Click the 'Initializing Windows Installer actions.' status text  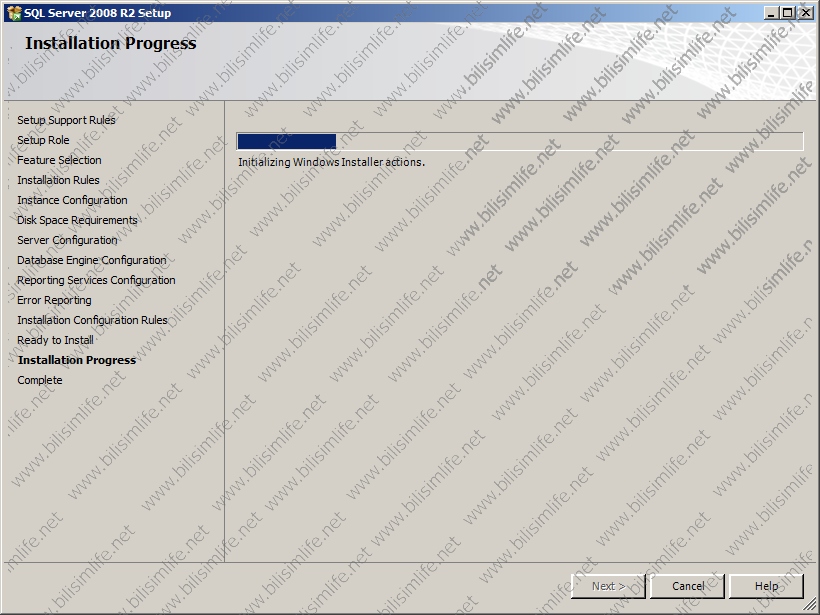point(332,162)
